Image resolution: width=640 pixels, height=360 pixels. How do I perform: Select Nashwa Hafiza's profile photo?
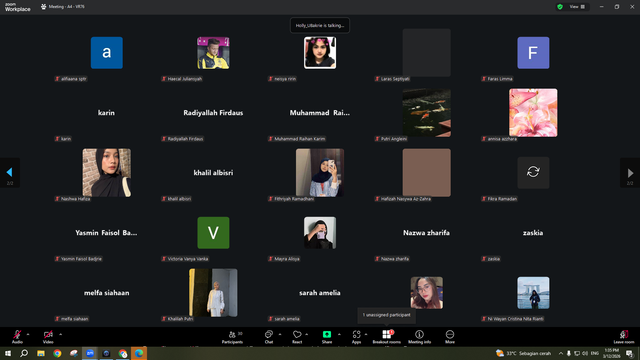[x=107, y=173]
